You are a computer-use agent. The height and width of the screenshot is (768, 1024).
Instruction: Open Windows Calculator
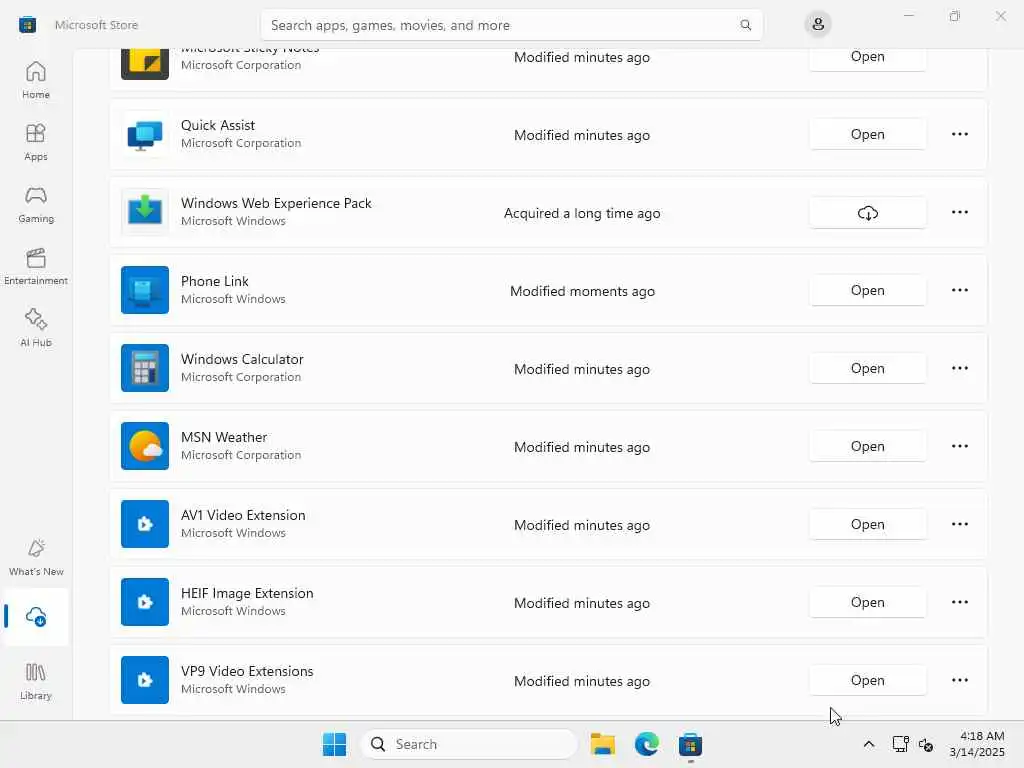(x=867, y=368)
